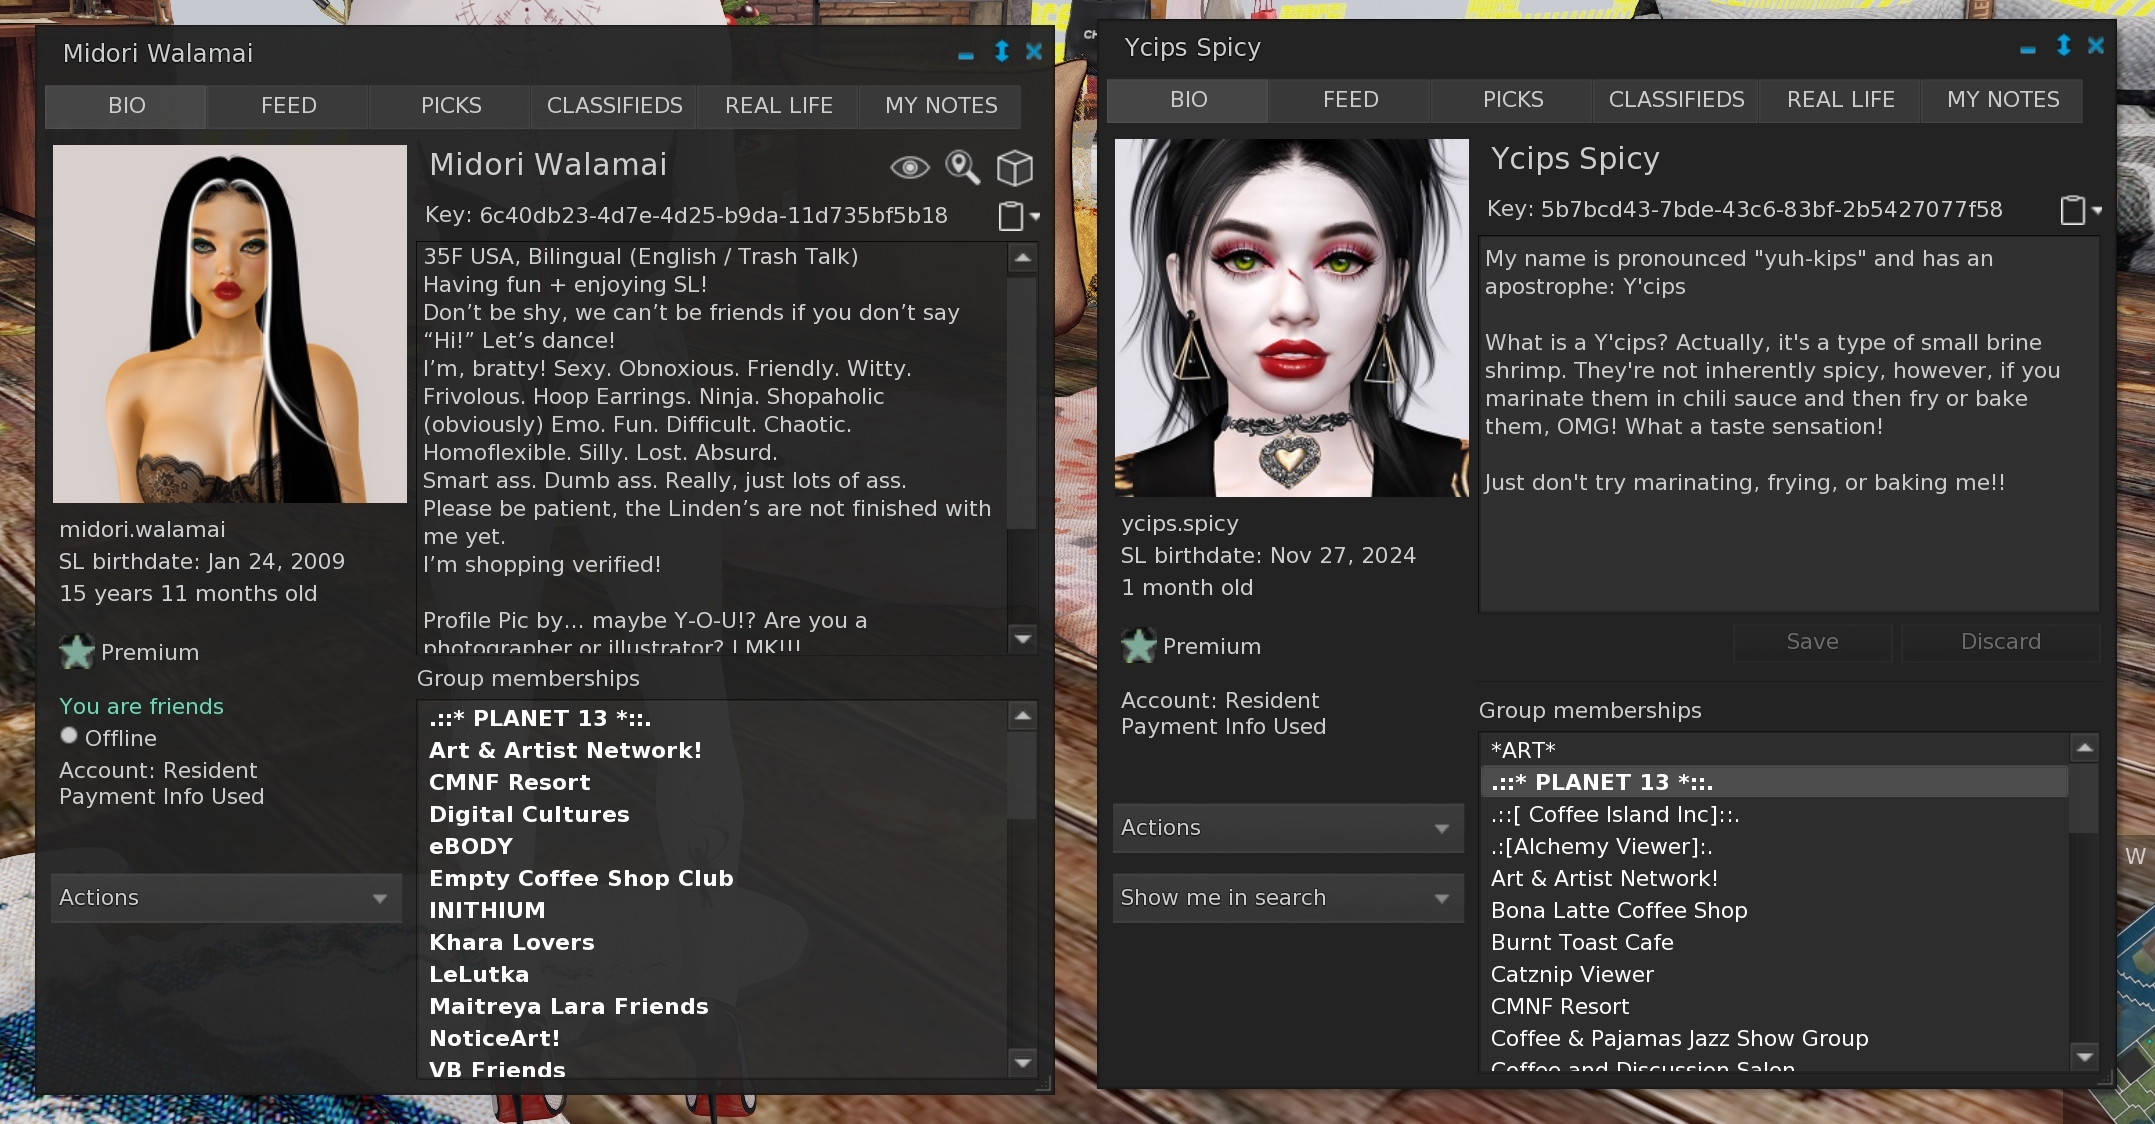
Task: Copy Midori Walamai's profile key
Action: [x=1010, y=215]
